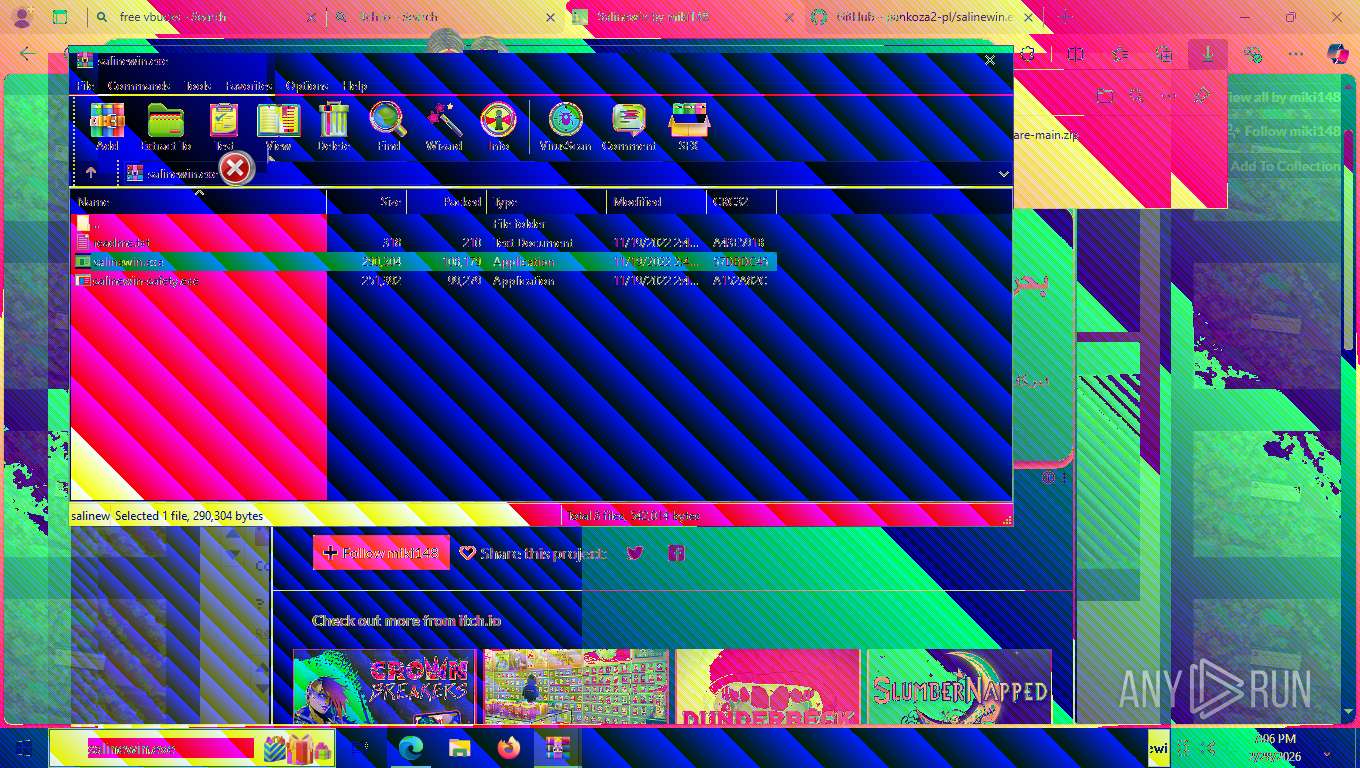Open the Crown Breakers game thumbnail
Viewport: 1360px width, 768px height.
click(384, 686)
